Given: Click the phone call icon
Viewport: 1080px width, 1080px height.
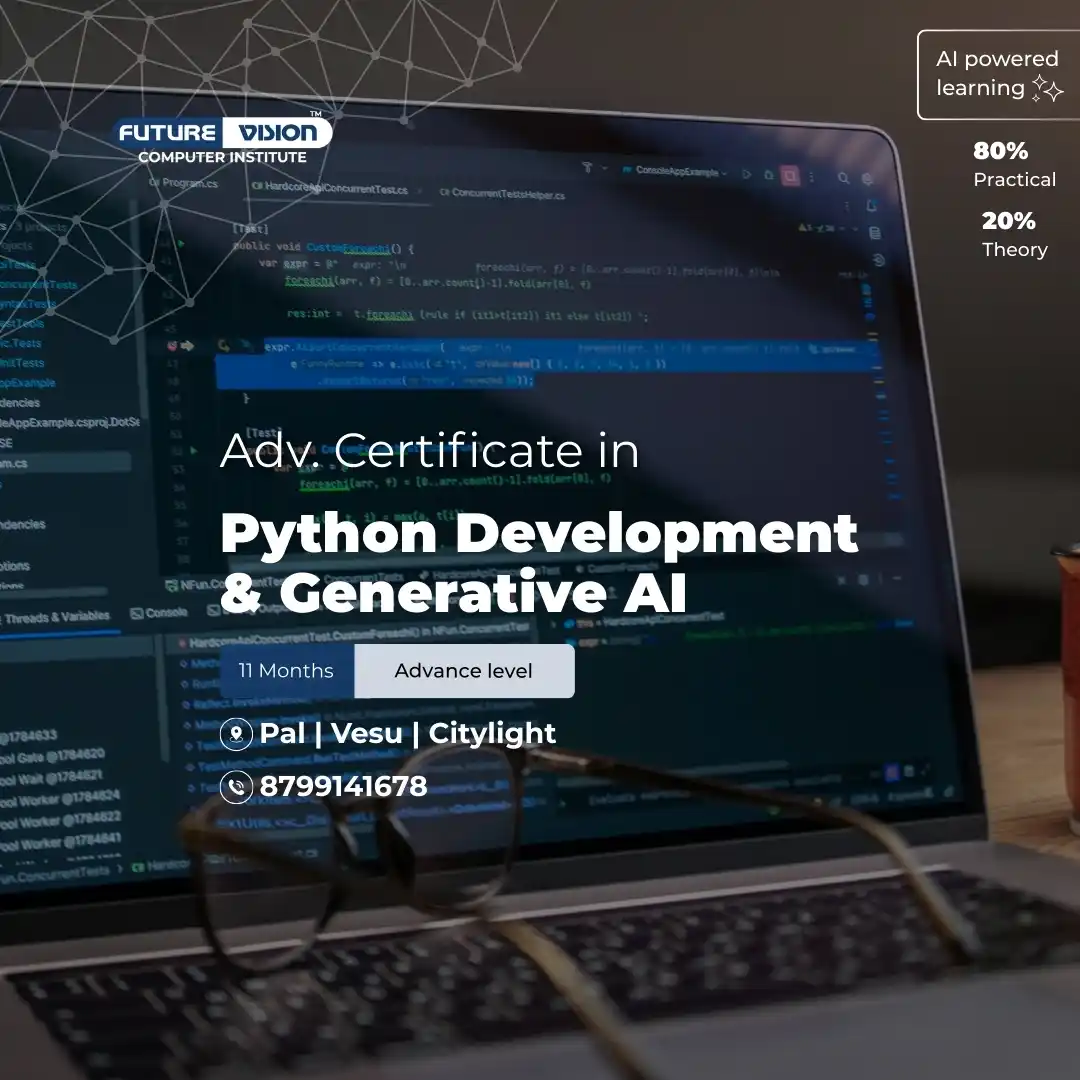Looking at the screenshot, I should [236, 787].
